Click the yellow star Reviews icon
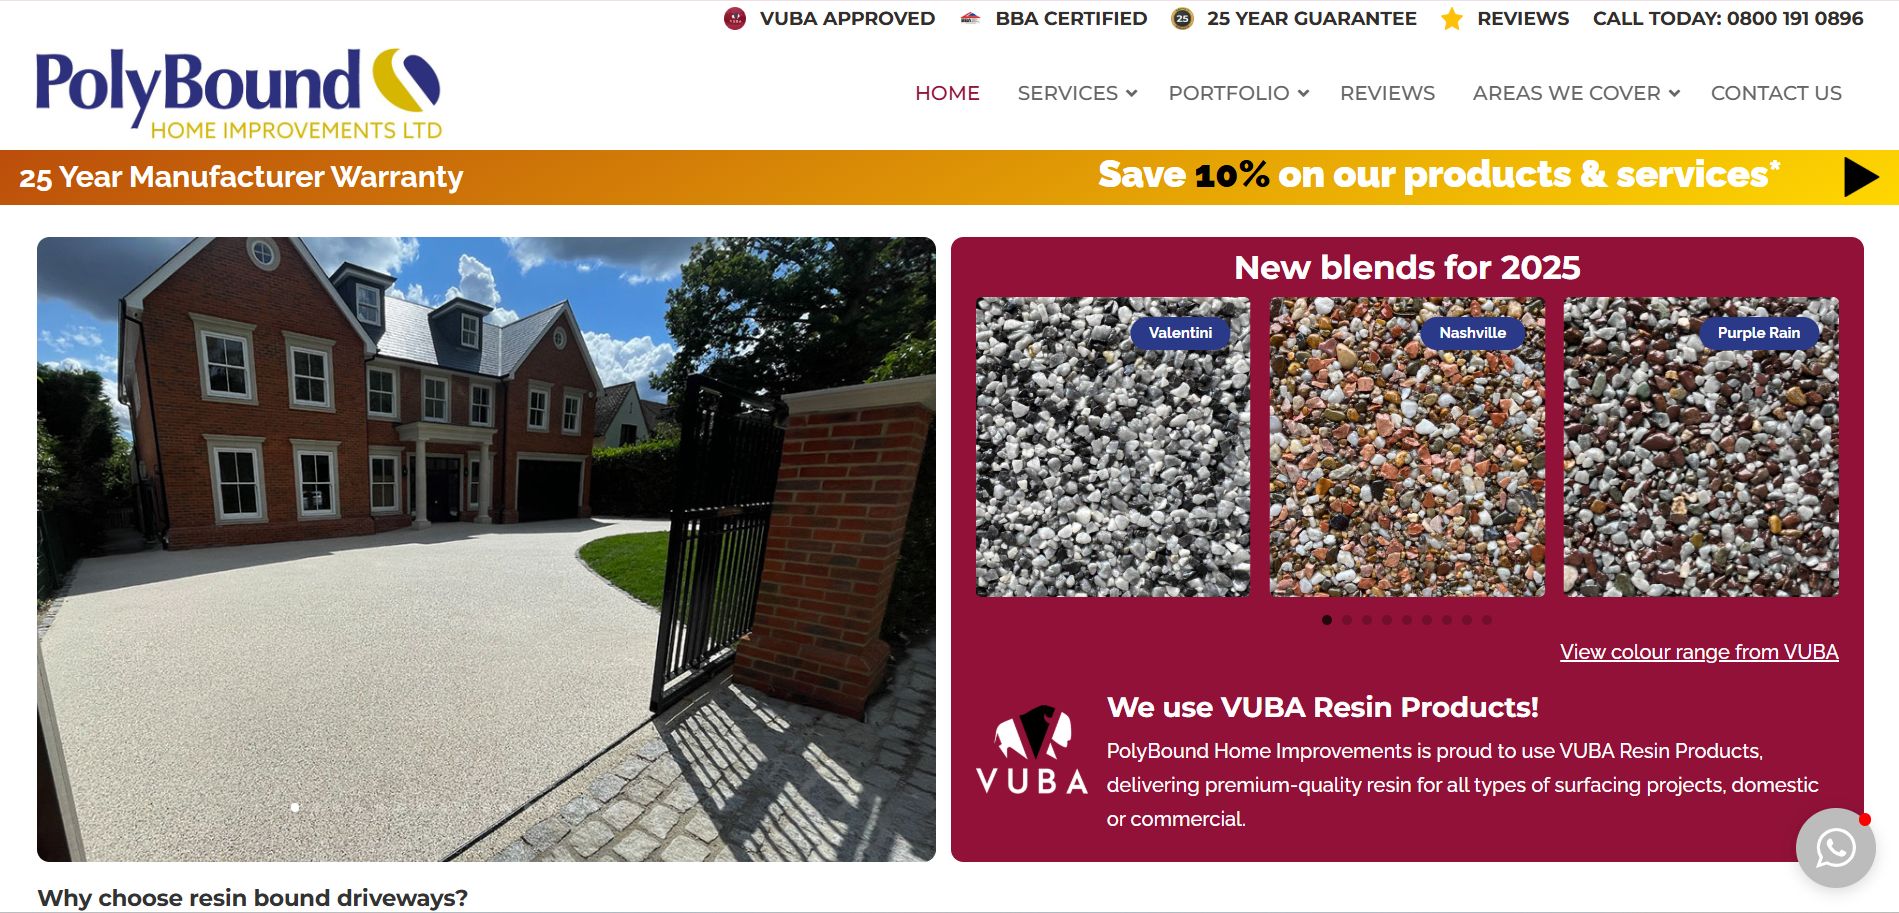The image size is (1899, 913). point(1452,19)
